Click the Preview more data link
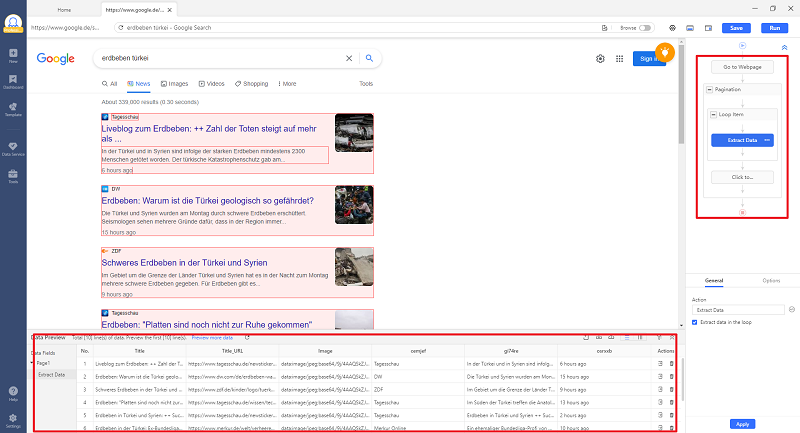Screen dimensions: 800x433 (212, 338)
